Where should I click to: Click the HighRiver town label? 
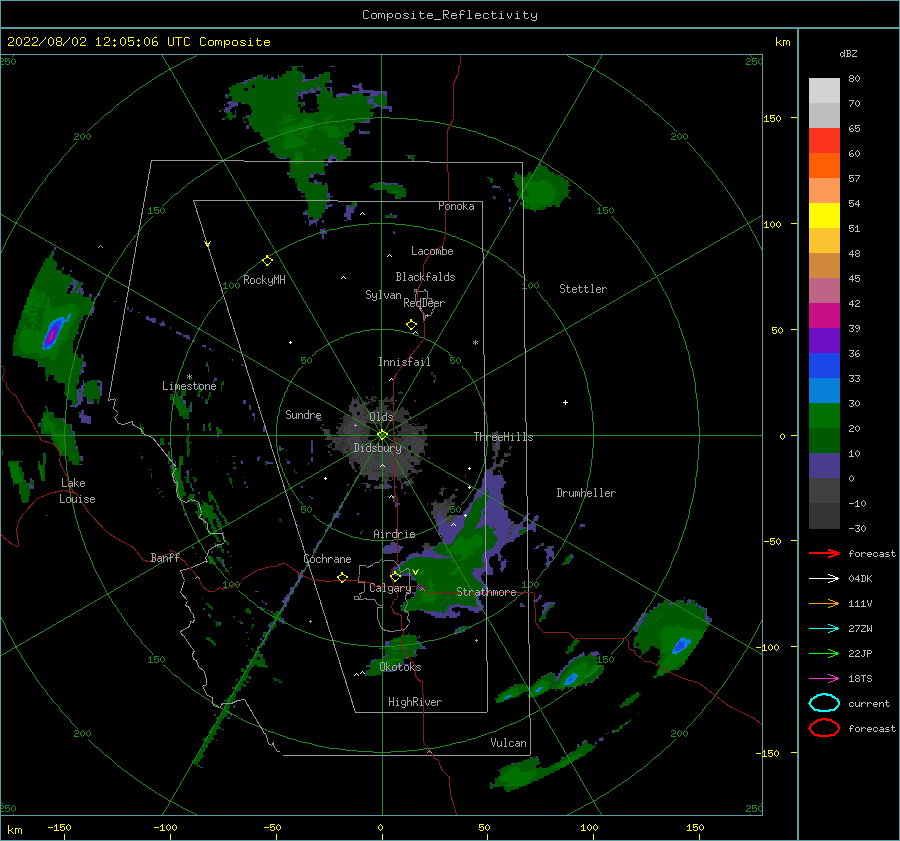pyautogui.click(x=415, y=702)
